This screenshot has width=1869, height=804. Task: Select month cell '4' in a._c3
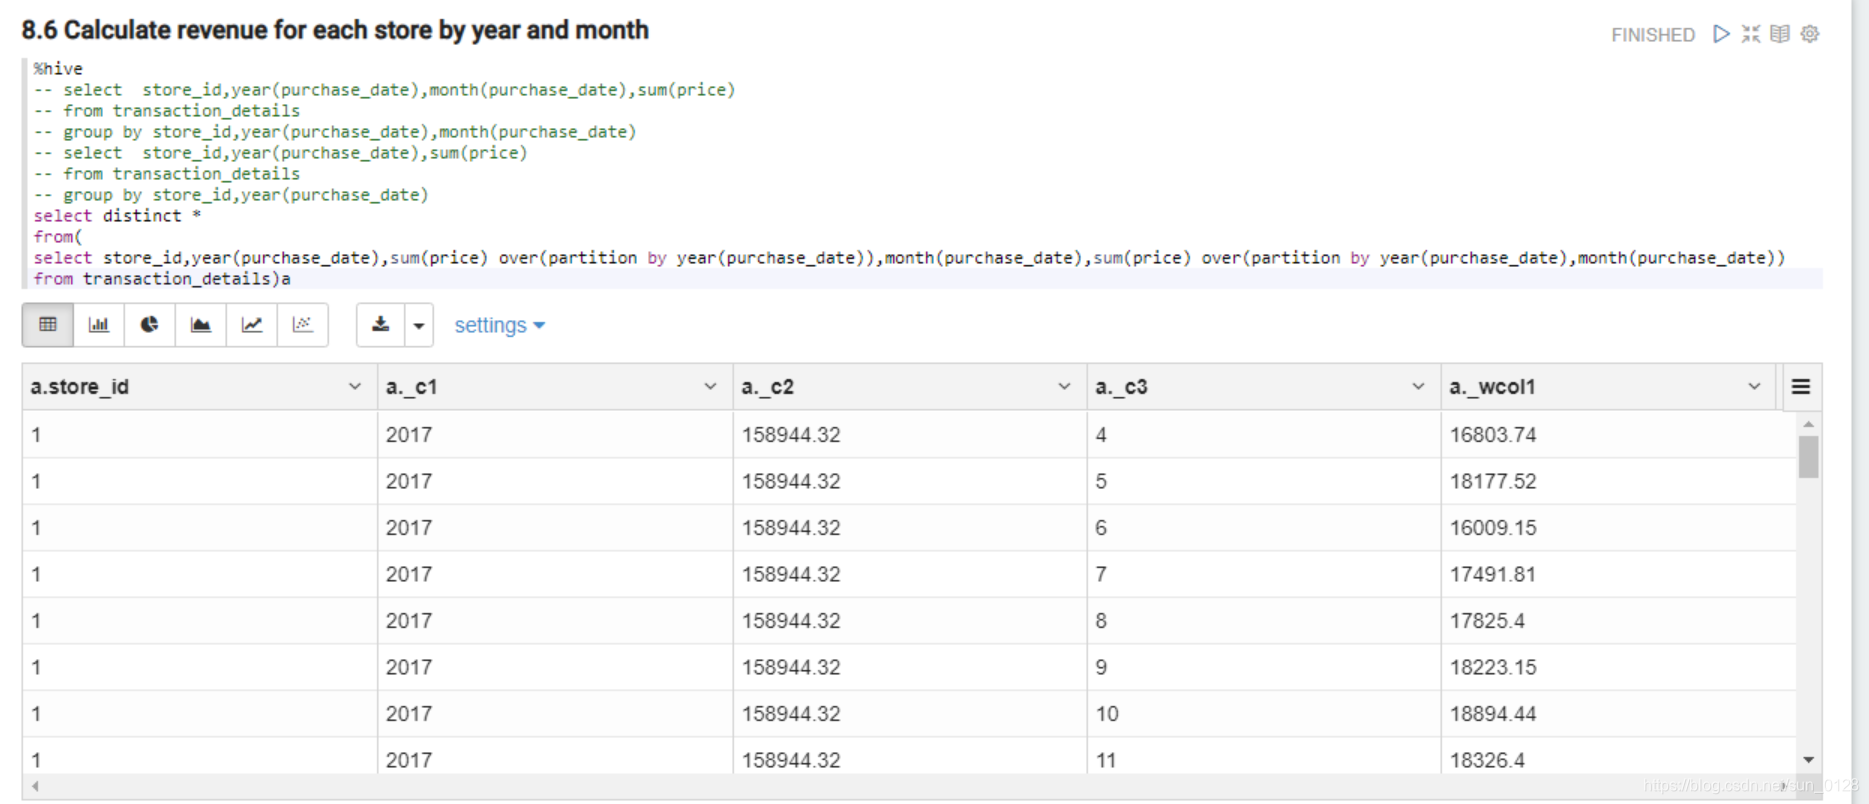click(1264, 435)
